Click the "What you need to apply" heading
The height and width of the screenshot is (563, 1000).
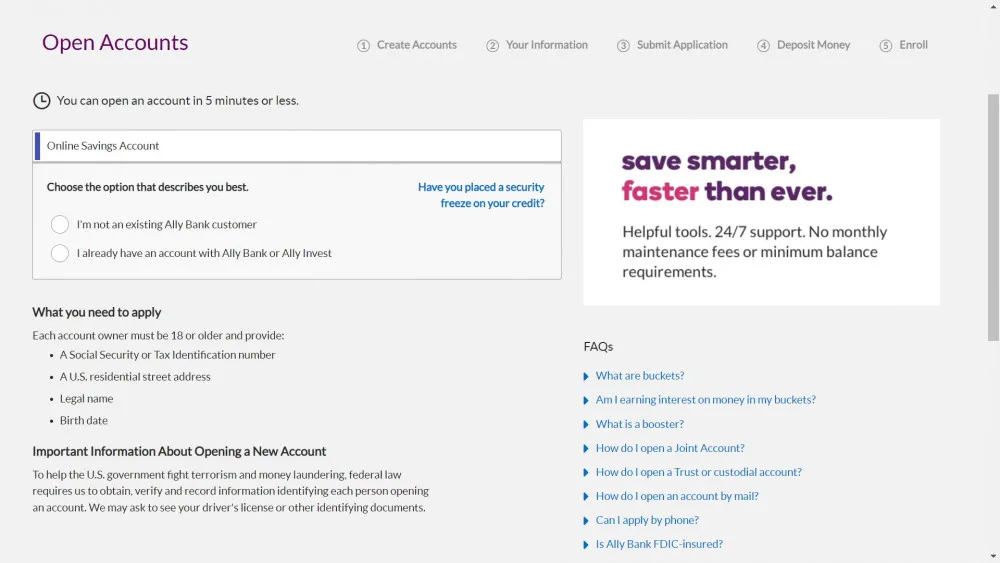click(97, 312)
